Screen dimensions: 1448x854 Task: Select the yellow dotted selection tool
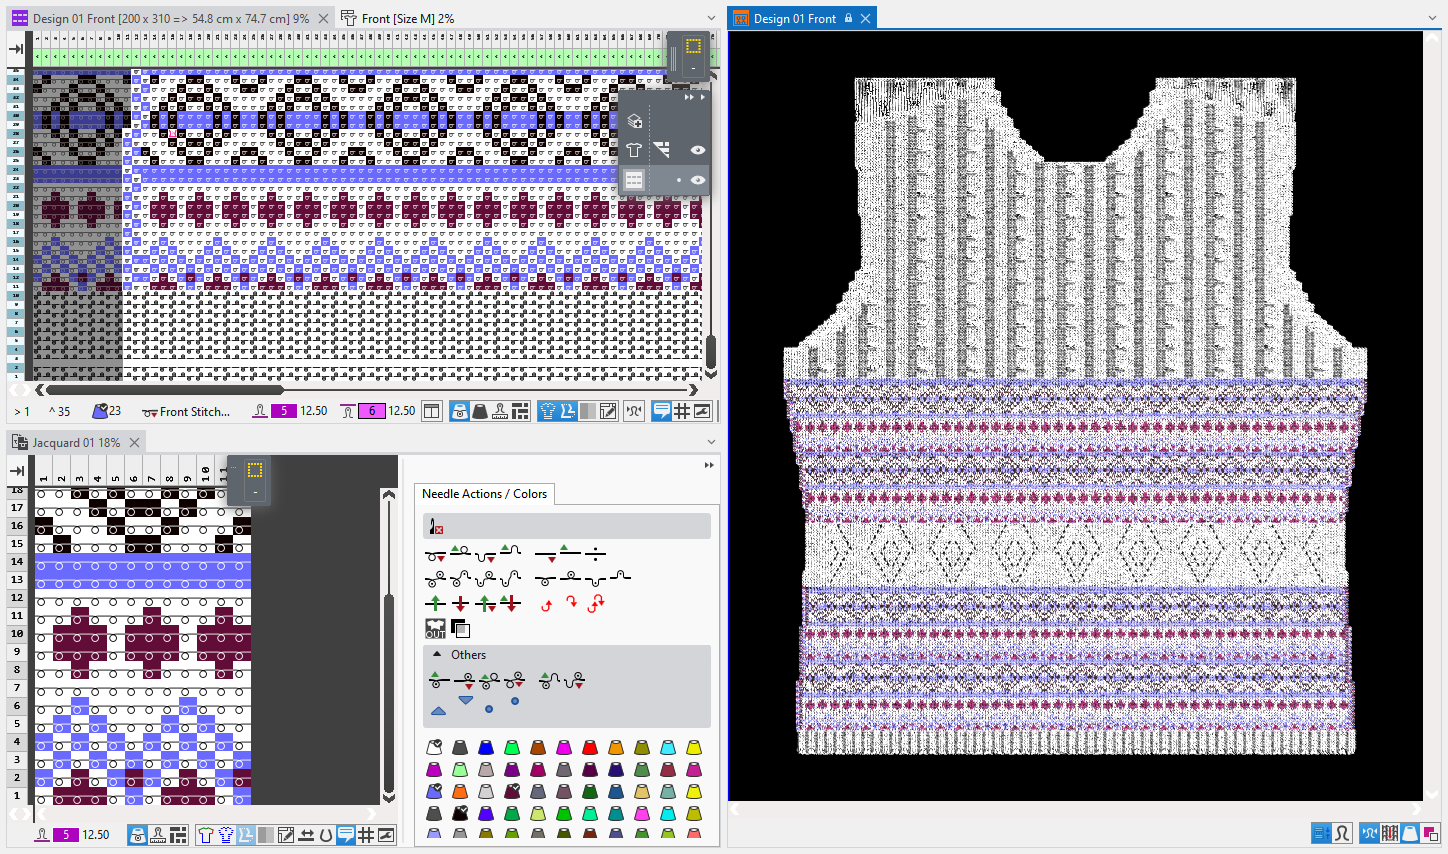(x=693, y=46)
